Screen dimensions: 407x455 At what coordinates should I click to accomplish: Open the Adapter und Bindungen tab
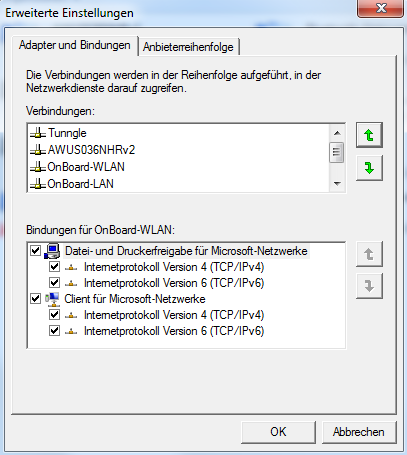[75, 45]
